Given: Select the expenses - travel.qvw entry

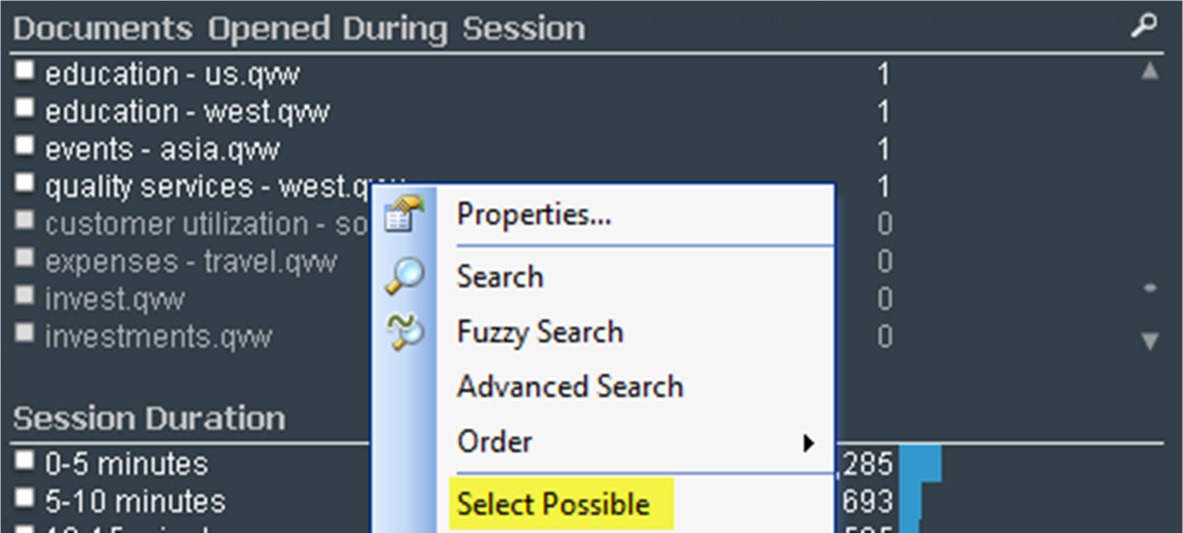Looking at the screenshot, I should (191, 263).
